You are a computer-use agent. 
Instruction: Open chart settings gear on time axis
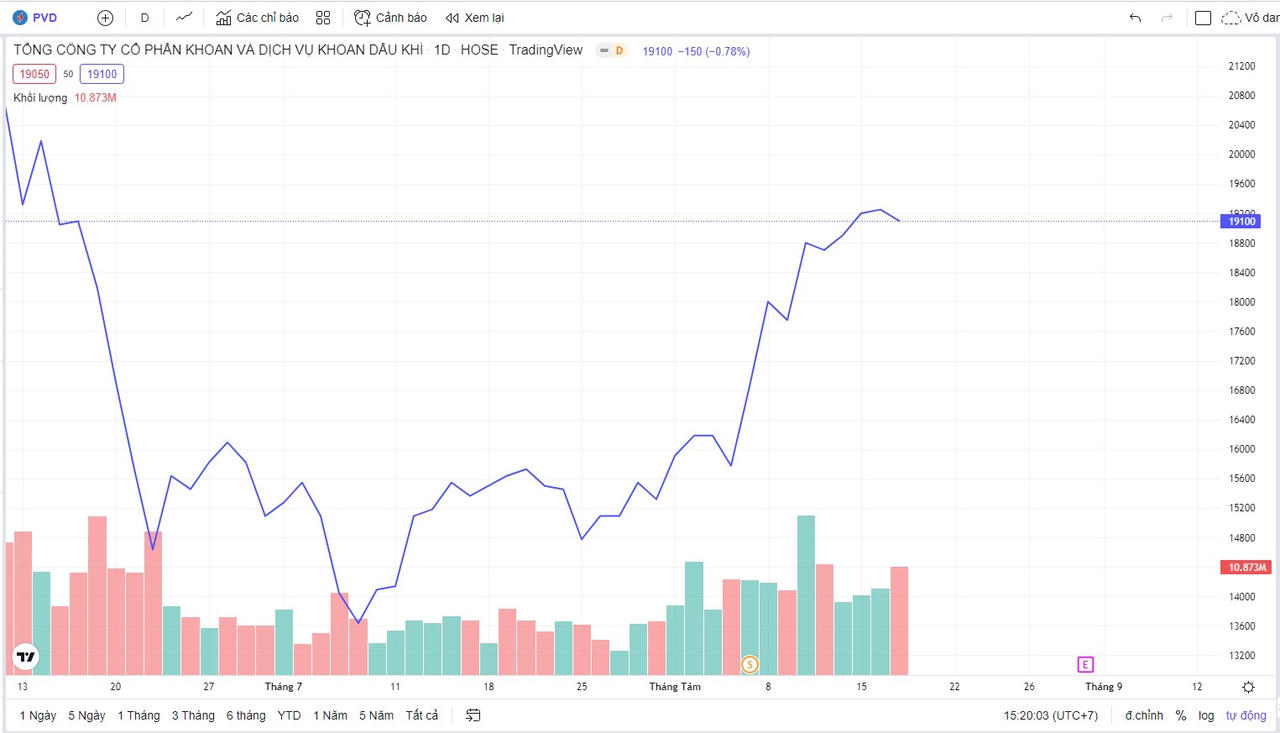(1248, 687)
